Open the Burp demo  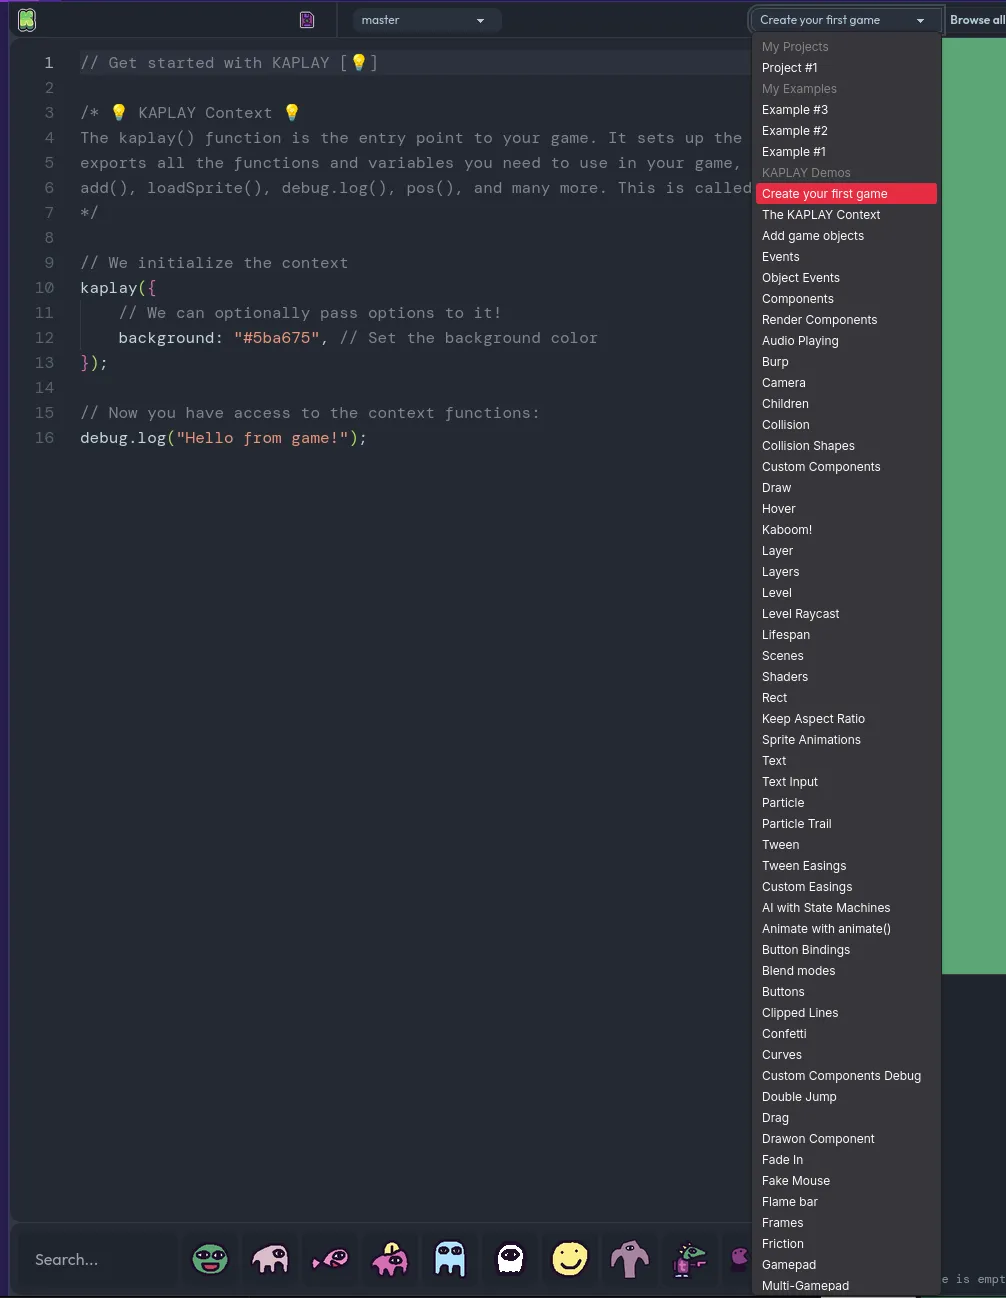[x=846, y=362]
